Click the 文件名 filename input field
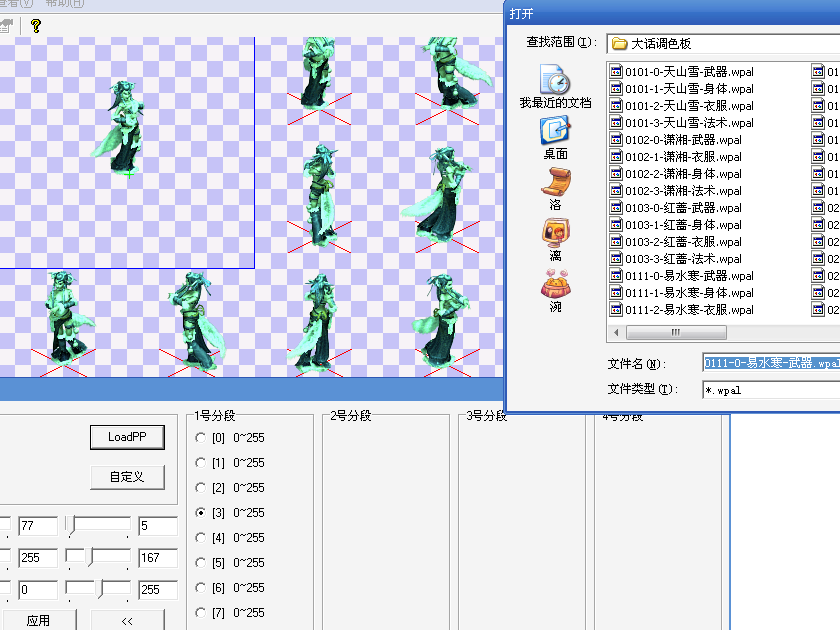Viewport: 840px width, 630px height. [771, 363]
